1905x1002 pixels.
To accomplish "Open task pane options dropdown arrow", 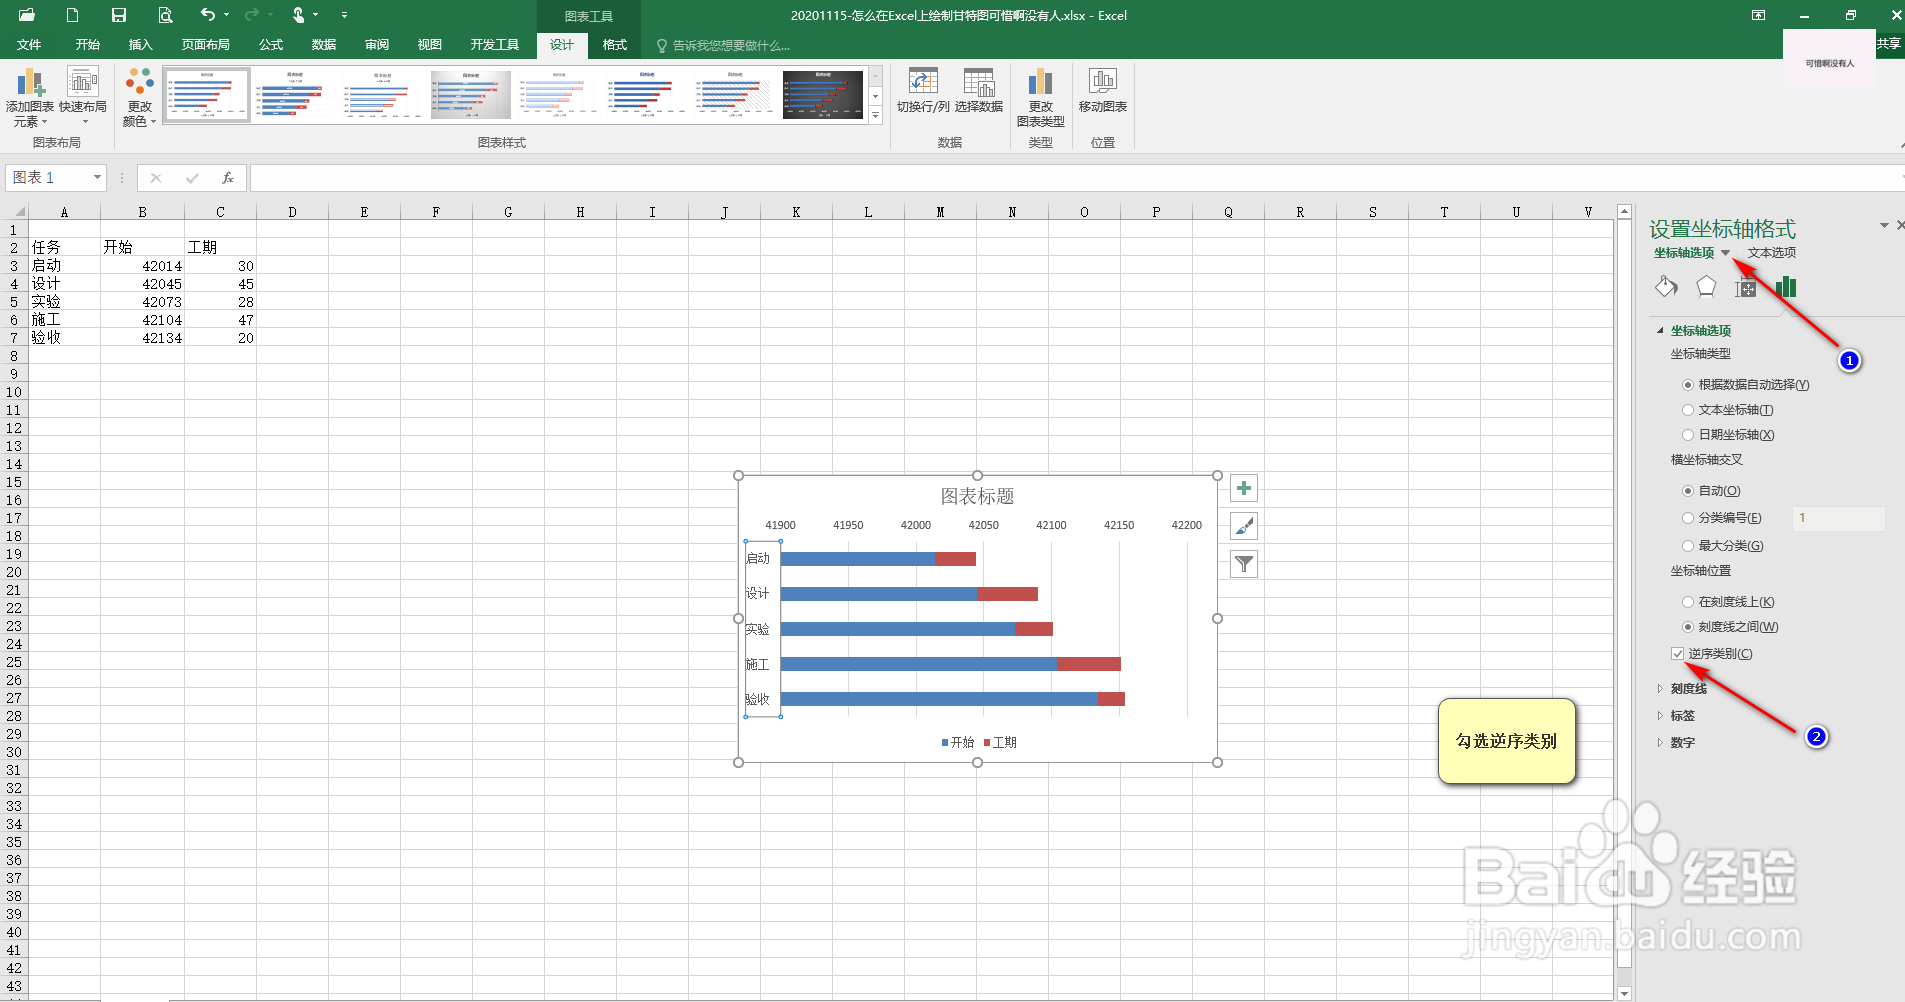I will pyautogui.click(x=1884, y=226).
